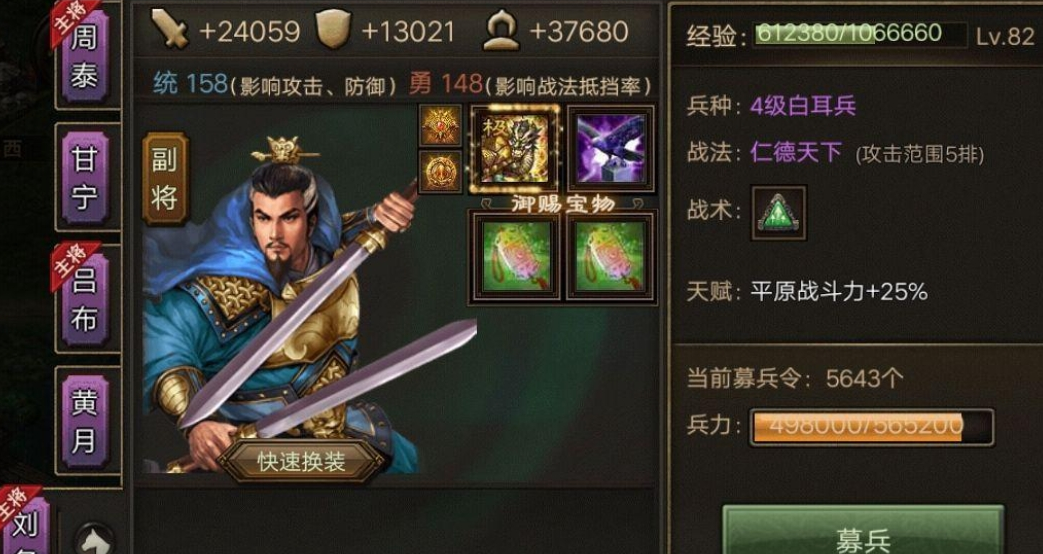Screen dimensions: 1043x554
Task: Click the troop helmet stat icon
Action: point(501,31)
